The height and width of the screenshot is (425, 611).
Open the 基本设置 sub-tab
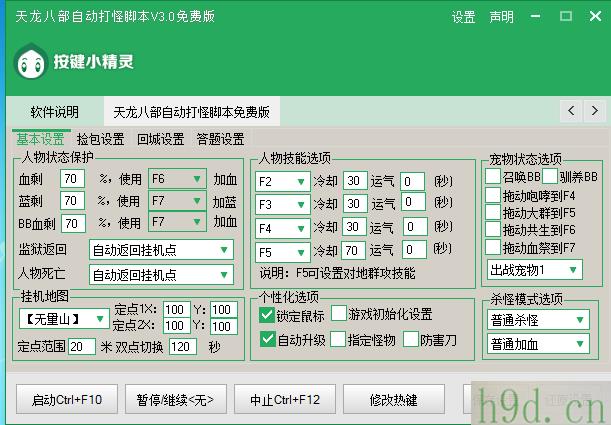click(41, 139)
